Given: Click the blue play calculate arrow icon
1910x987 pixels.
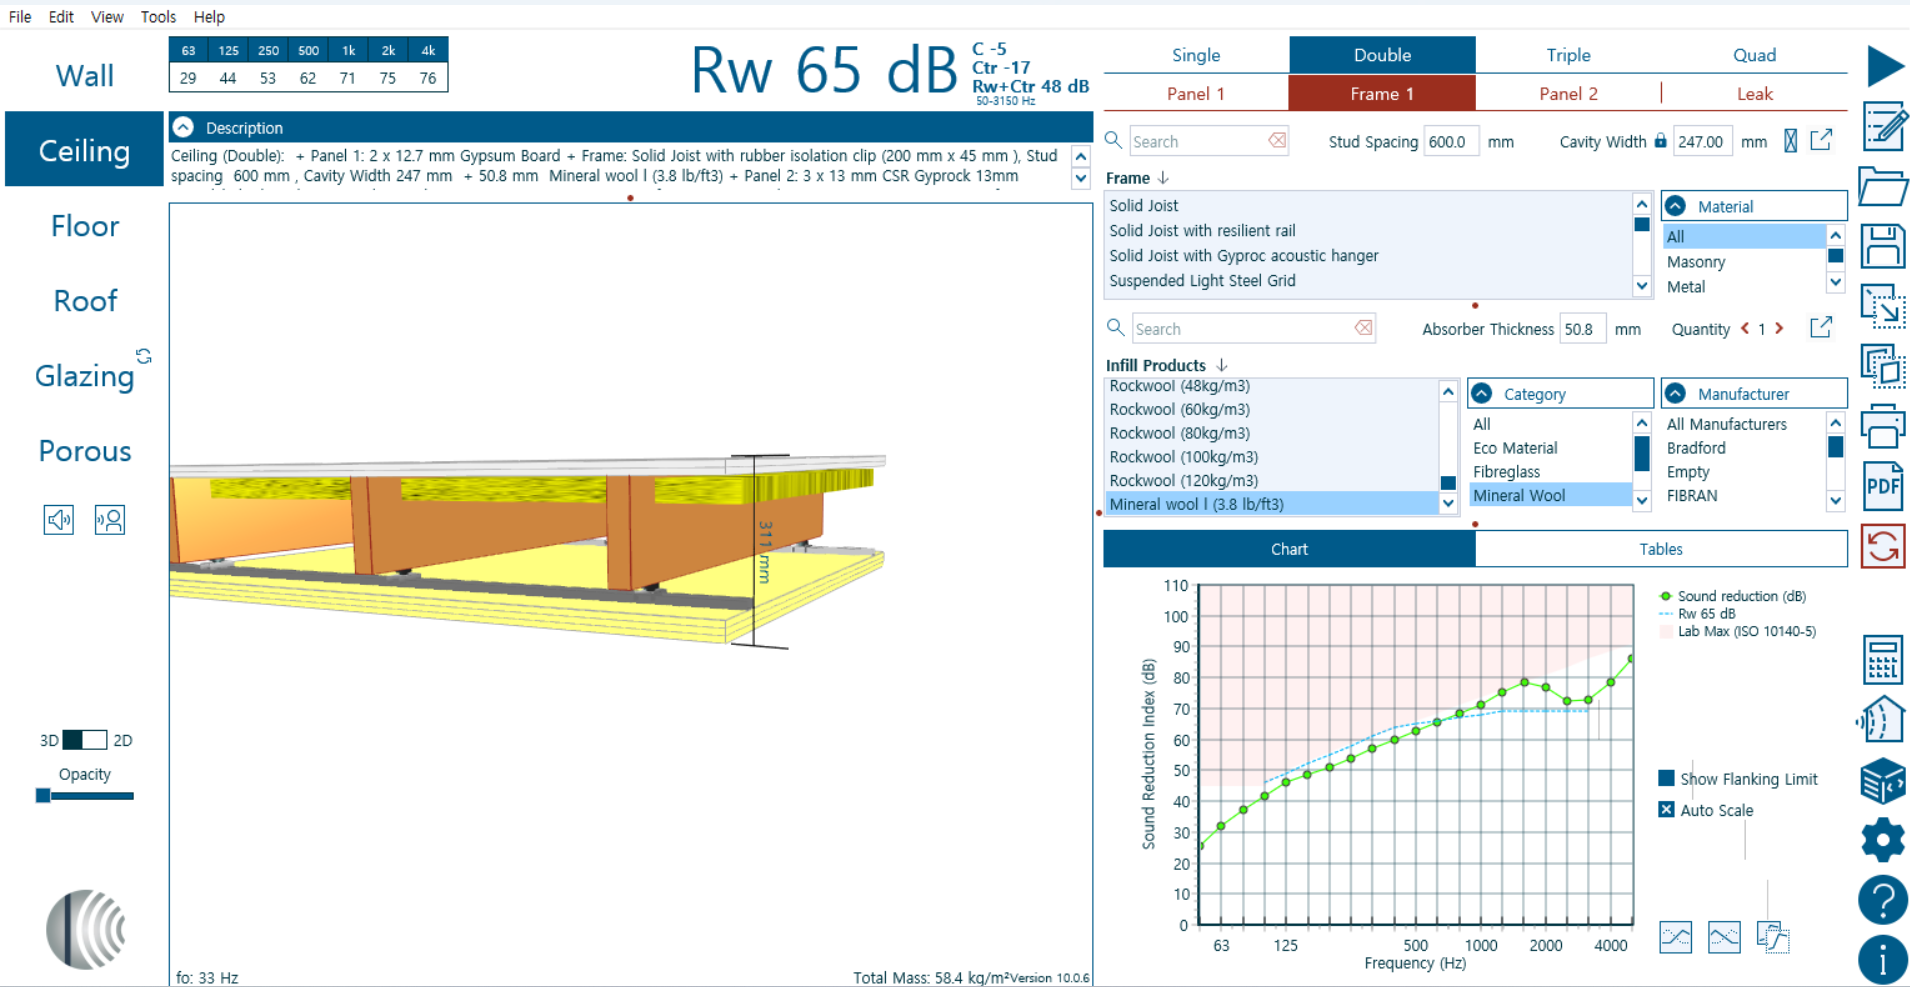Looking at the screenshot, I should pyautogui.click(x=1884, y=66).
